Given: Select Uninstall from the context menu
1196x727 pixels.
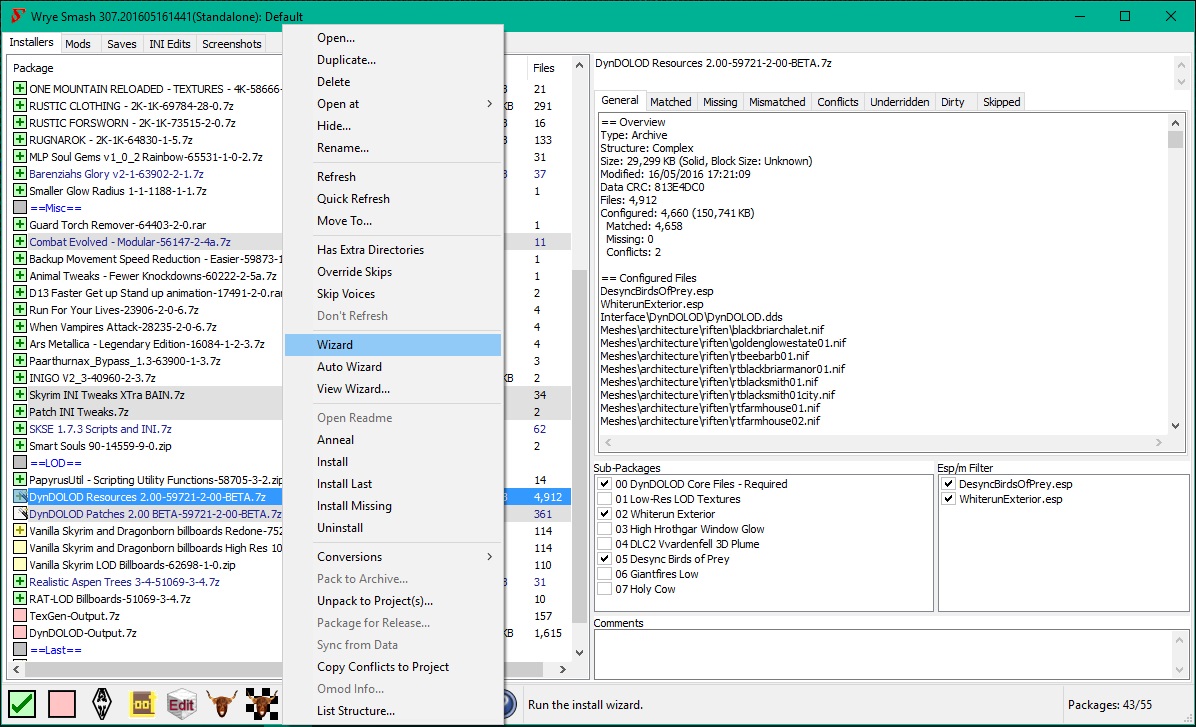Looking at the screenshot, I should pyautogui.click(x=393, y=528).
